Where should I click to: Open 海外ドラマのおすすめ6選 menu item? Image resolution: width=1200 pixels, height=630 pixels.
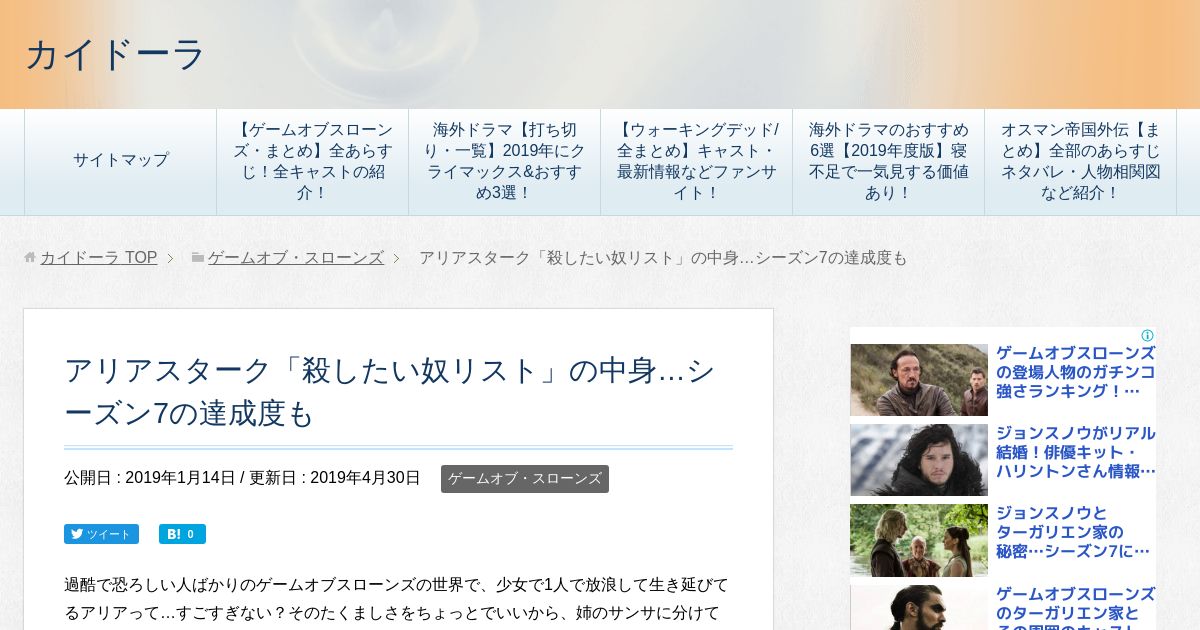(x=888, y=160)
